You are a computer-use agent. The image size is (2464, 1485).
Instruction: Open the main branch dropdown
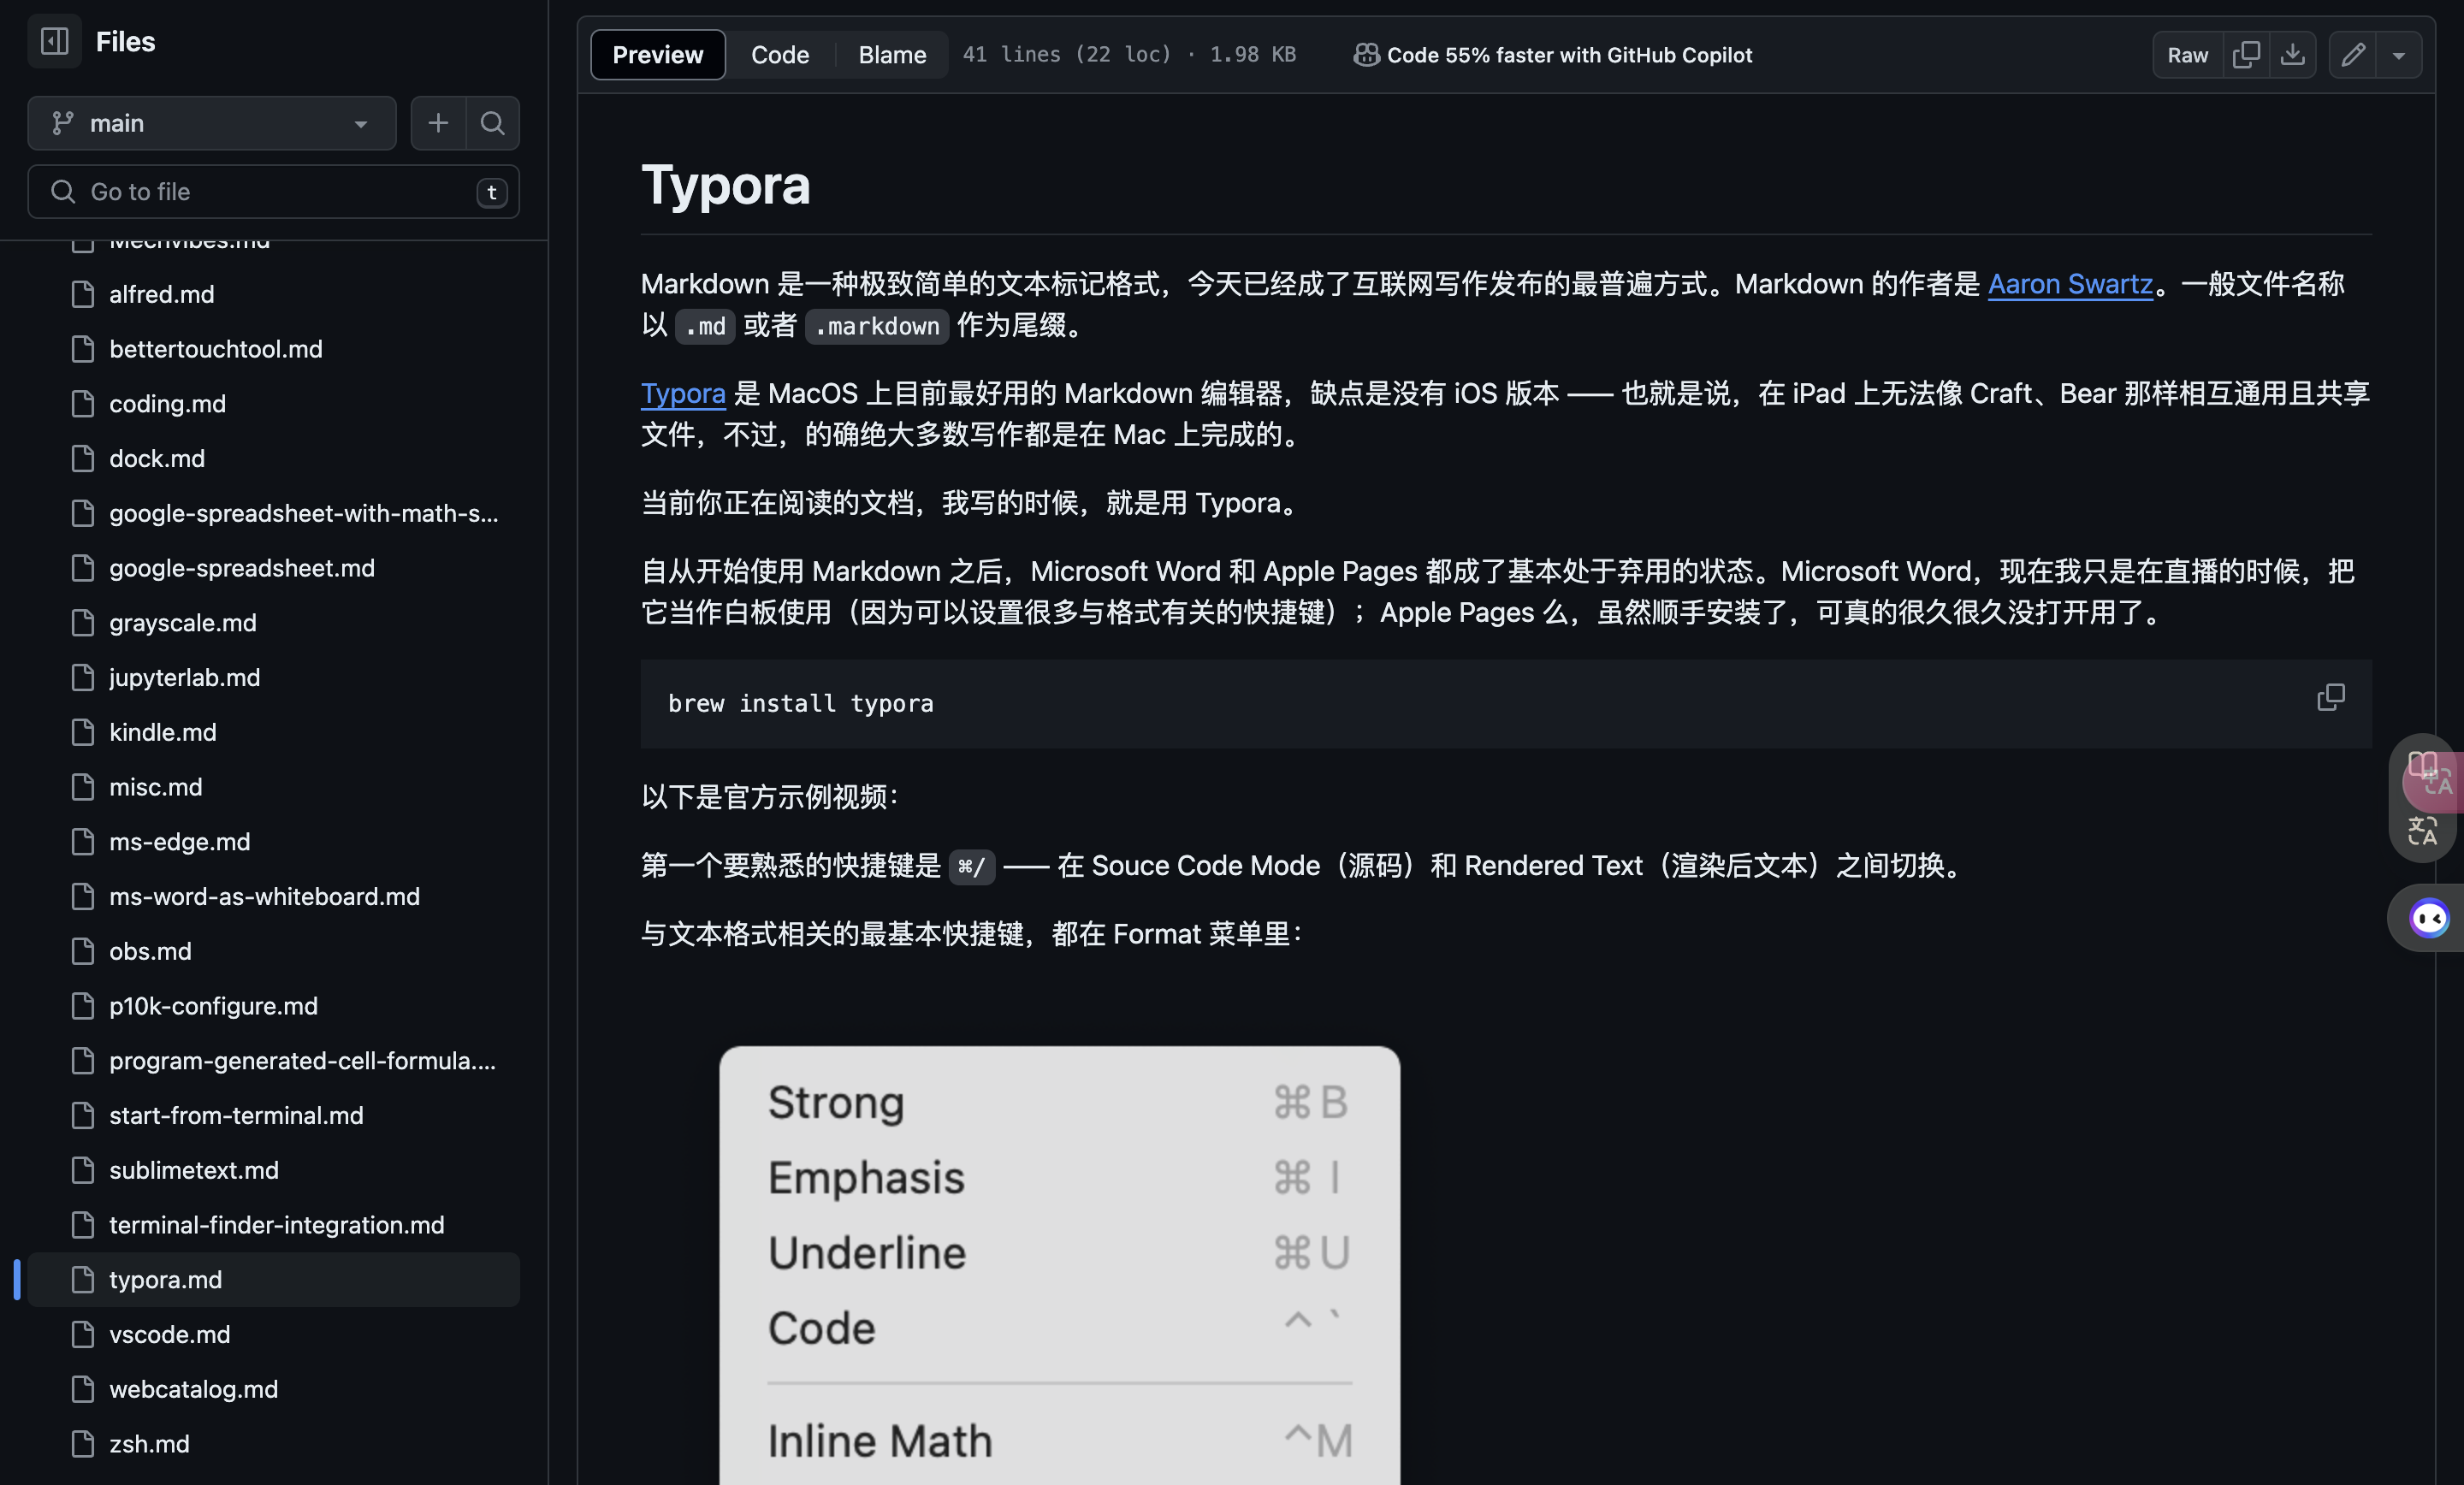click(212, 123)
